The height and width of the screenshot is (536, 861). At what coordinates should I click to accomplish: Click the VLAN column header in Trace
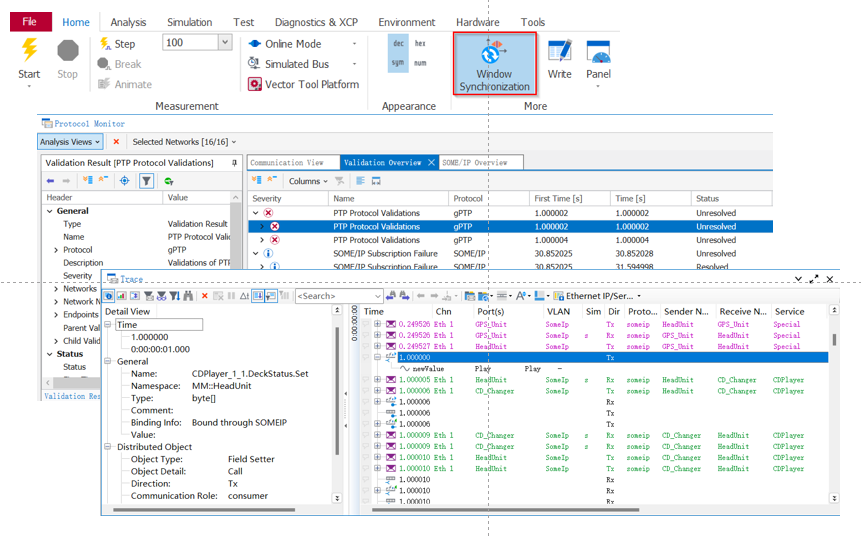[x=558, y=311]
